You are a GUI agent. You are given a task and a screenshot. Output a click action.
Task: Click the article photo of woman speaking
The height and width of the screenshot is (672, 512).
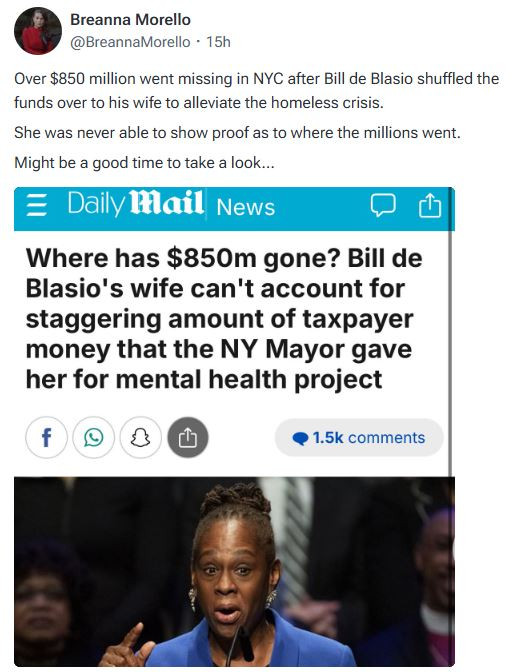[234, 572]
